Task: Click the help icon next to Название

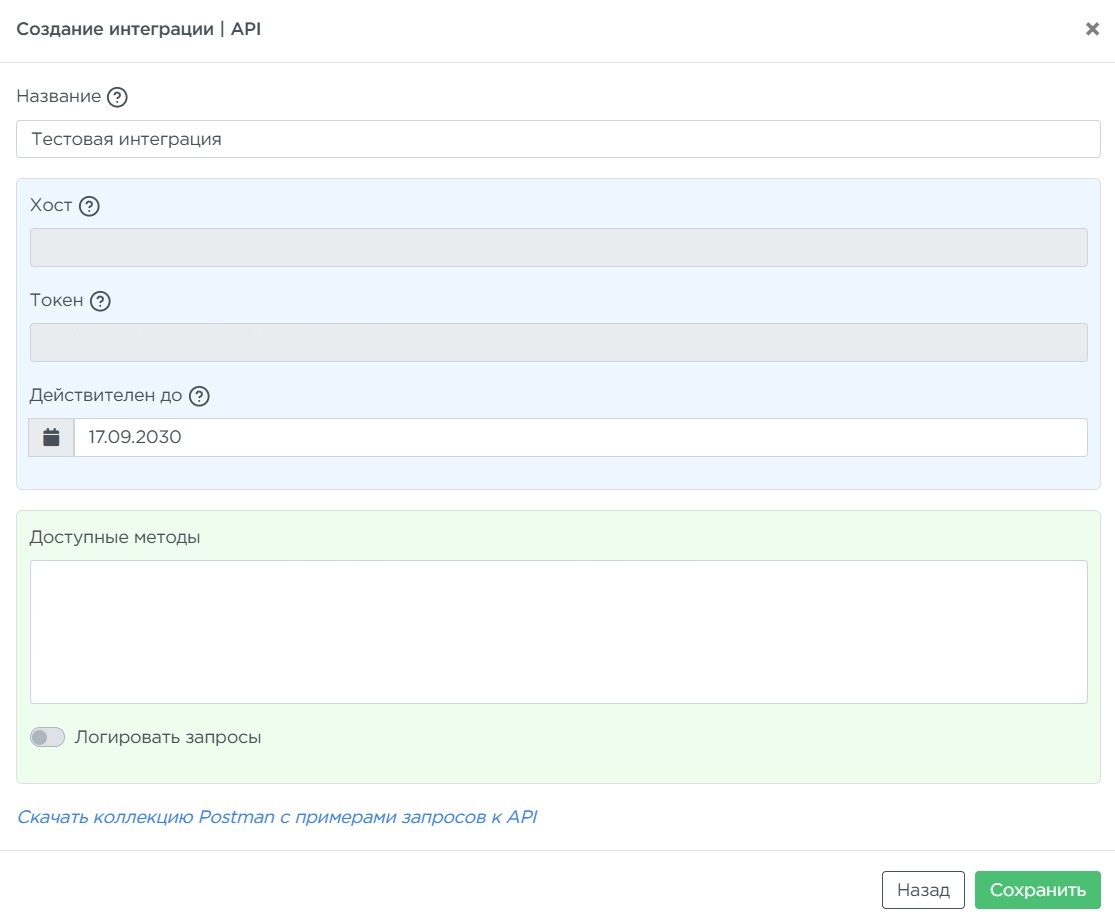Action: point(118,97)
